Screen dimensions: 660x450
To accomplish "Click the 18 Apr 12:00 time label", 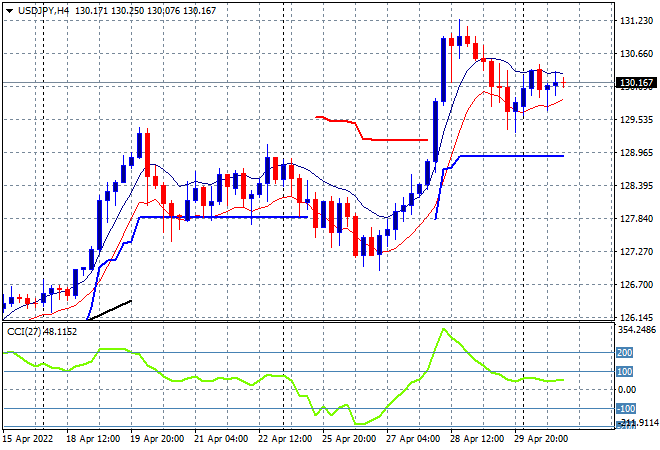I will click(93, 439).
